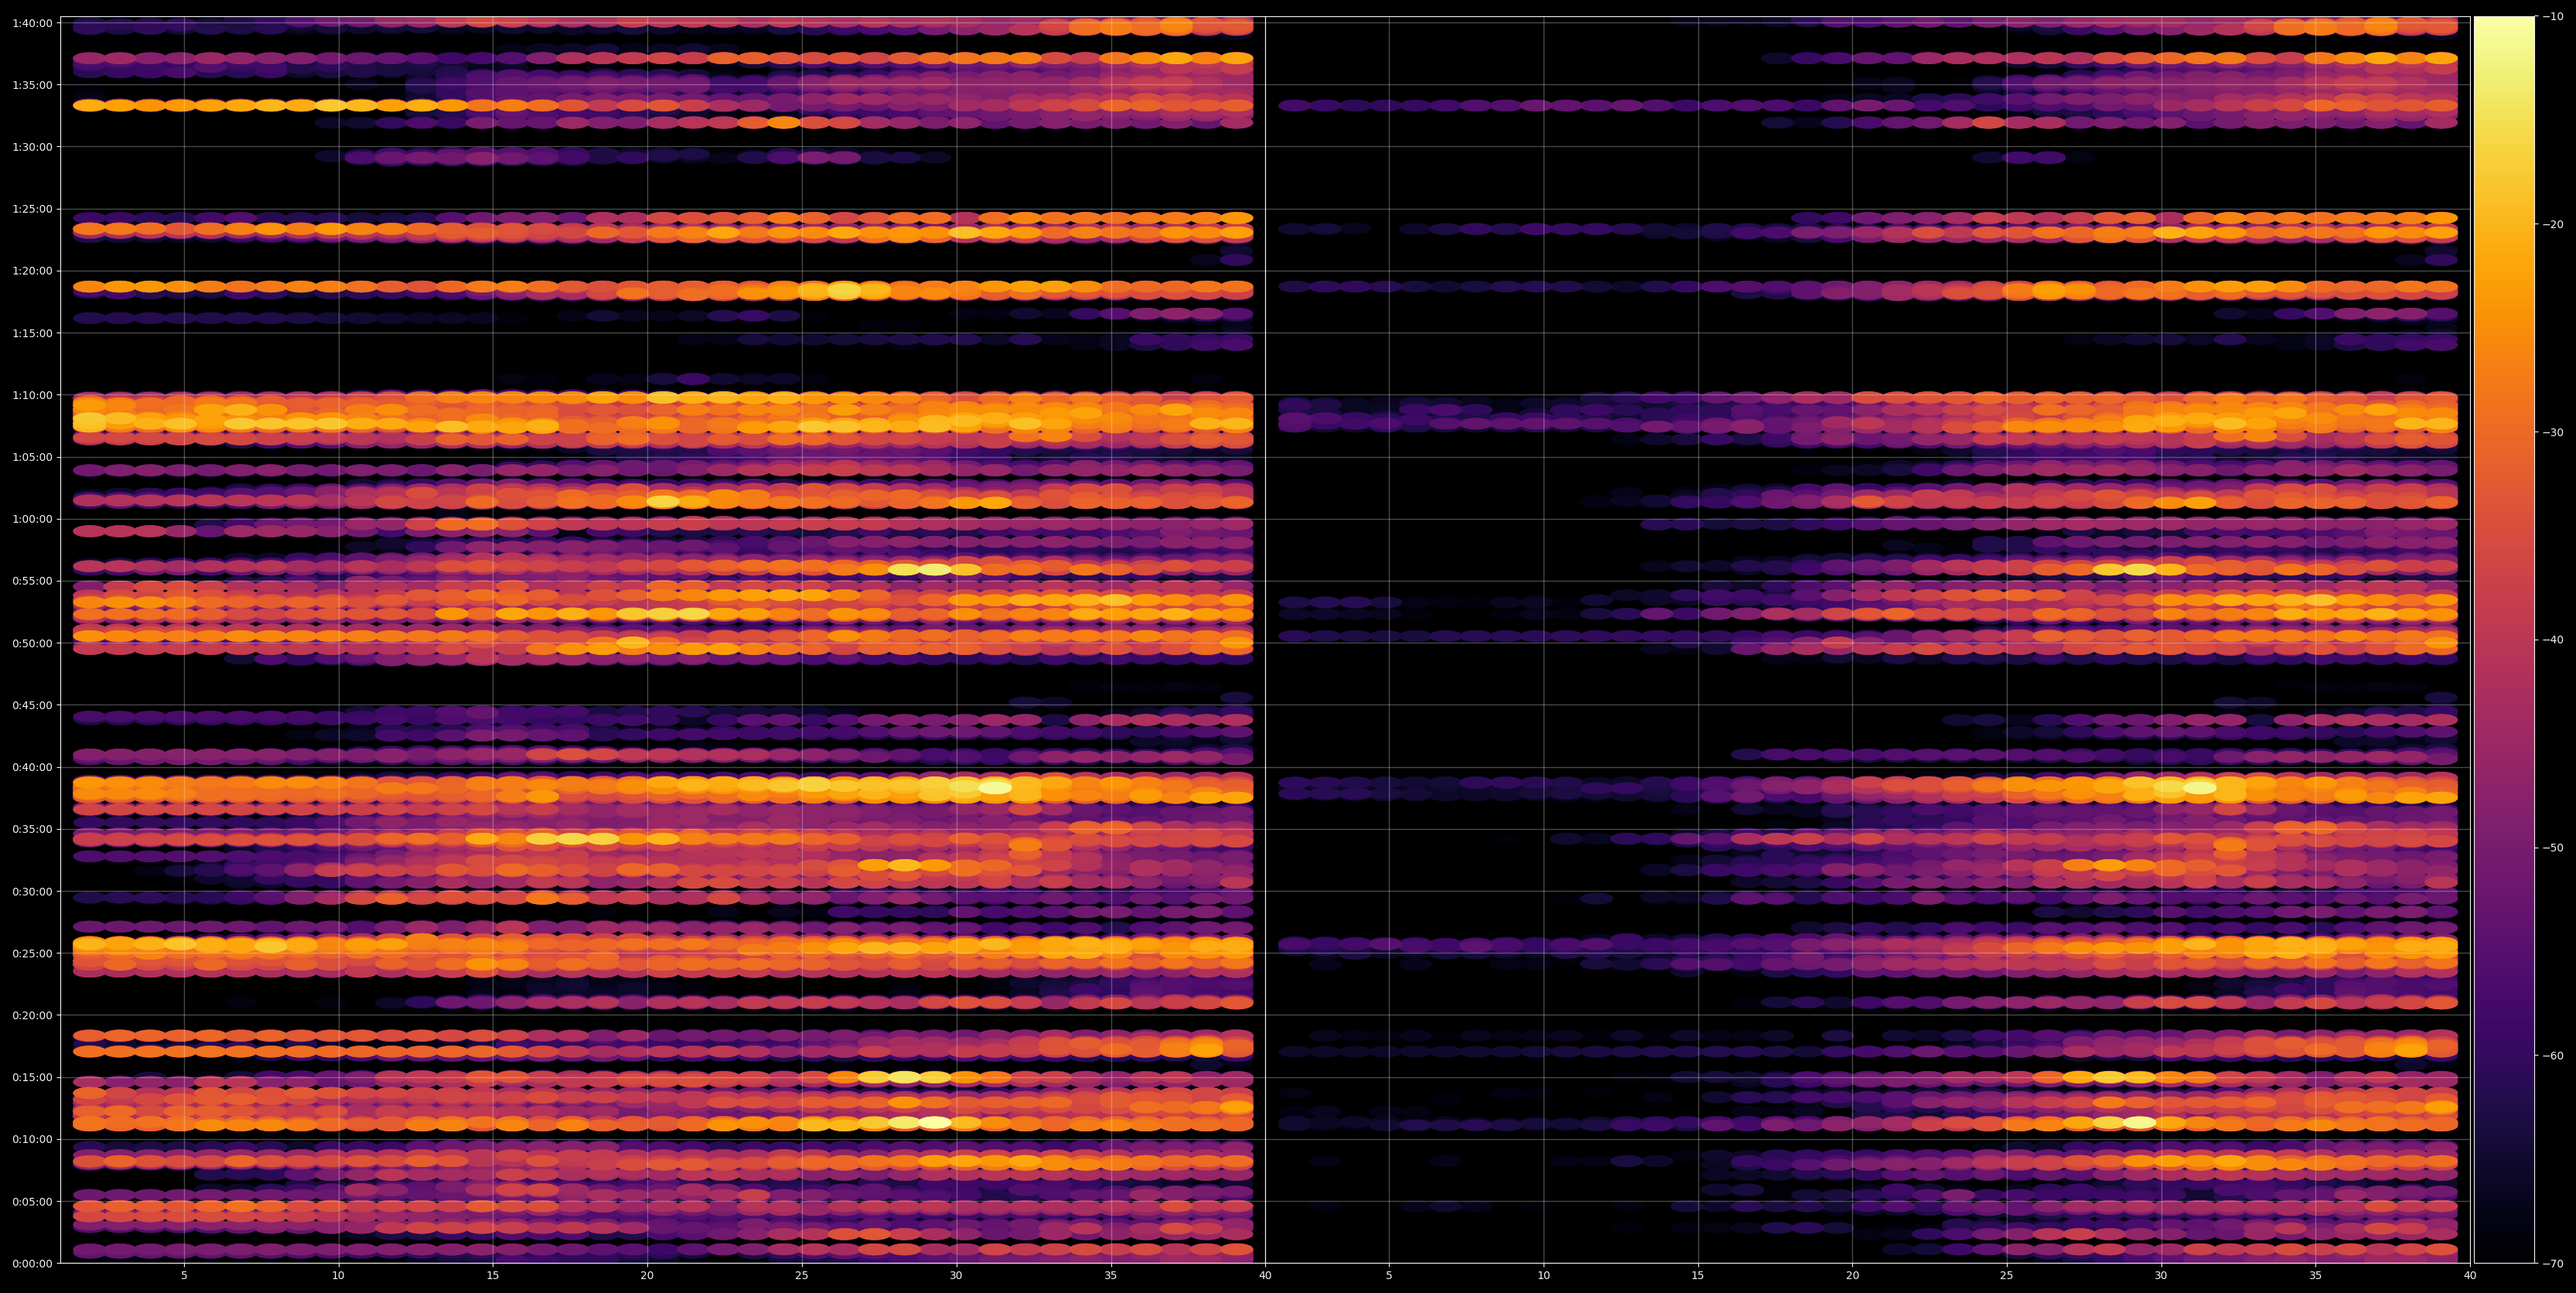Pick the −40 colorbar tick label
The image size is (2576, 1293).
pos(2553,640)
